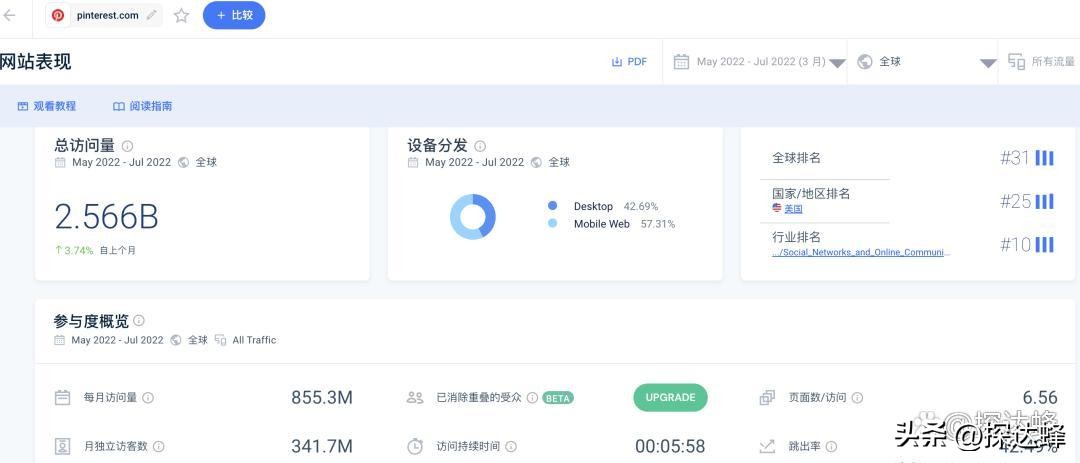Click the pages icon beside 页面数/访问
This screenshot has height=463, width=1080.
point(767,398)
